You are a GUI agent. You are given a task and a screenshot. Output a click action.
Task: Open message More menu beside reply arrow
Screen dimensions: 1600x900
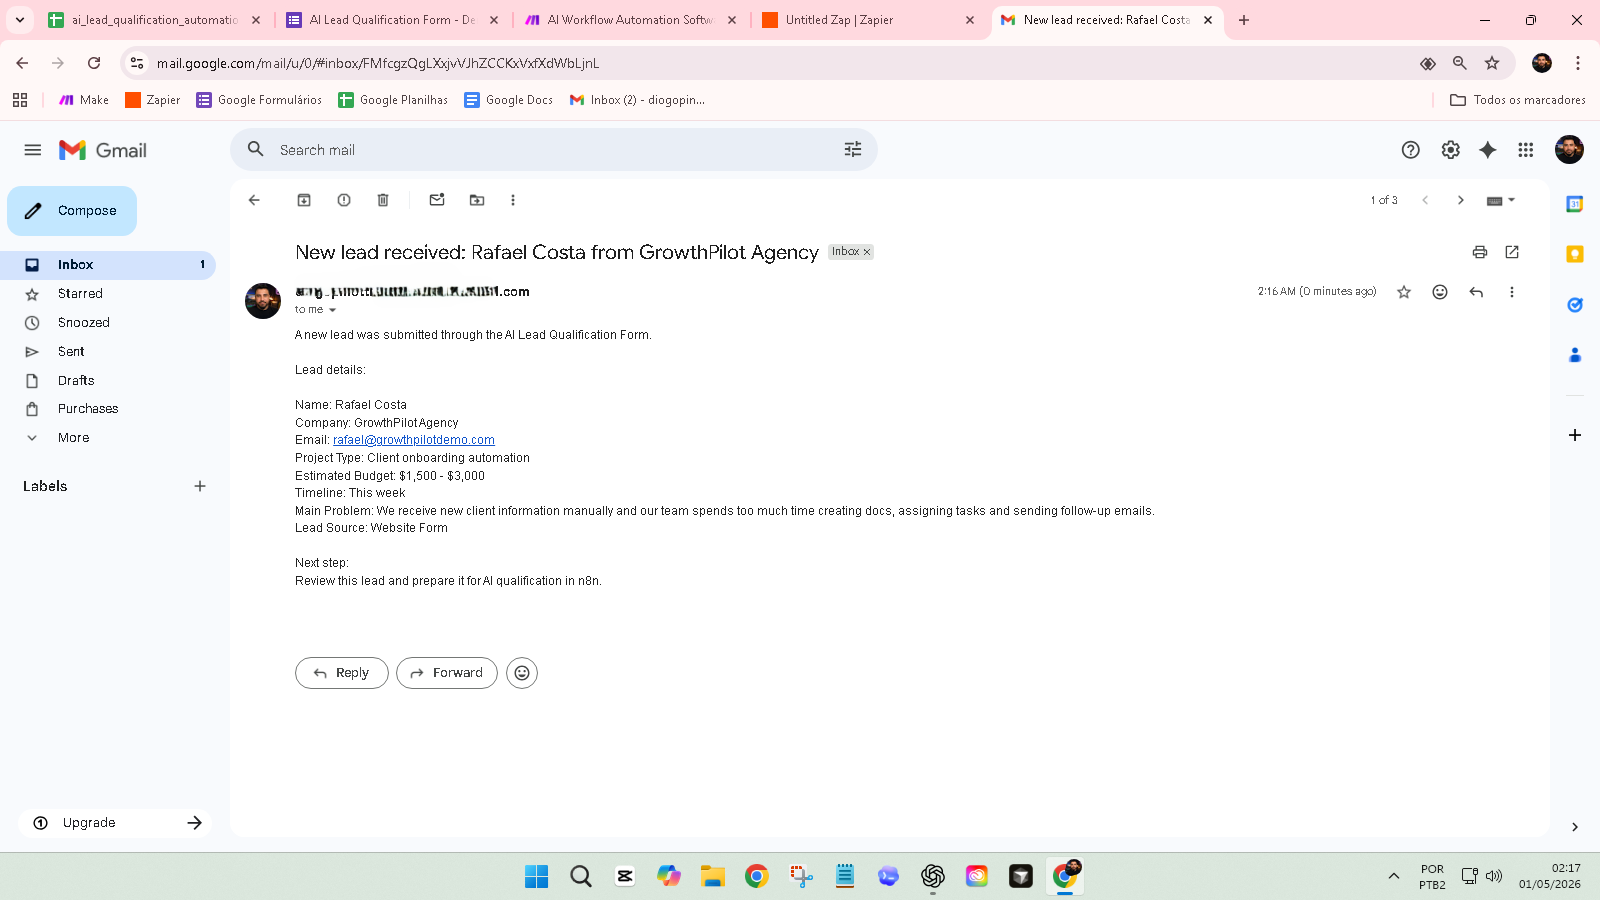coord(1512,292)
